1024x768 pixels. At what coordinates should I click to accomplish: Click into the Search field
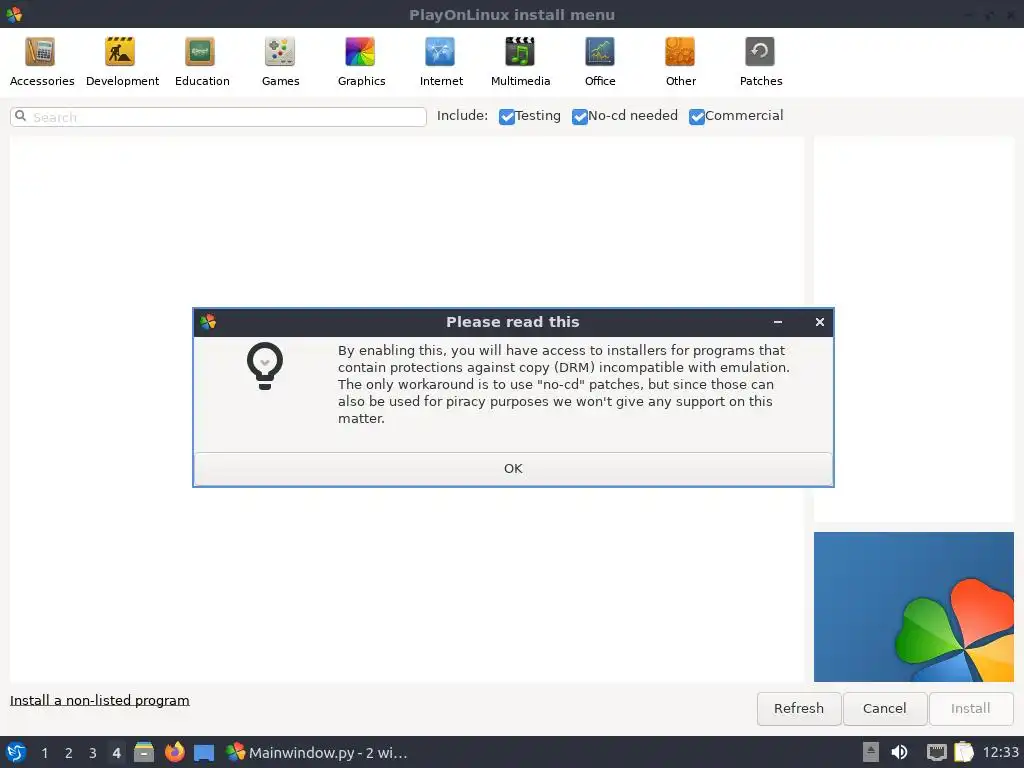point(218,117)
